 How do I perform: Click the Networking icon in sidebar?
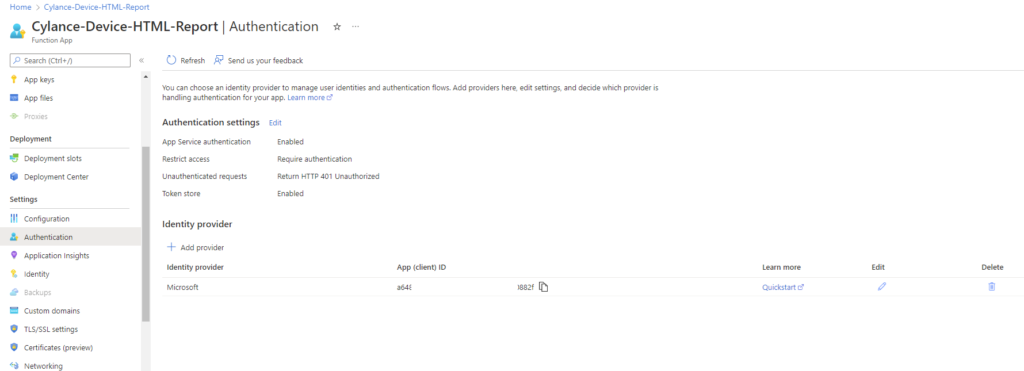tap(14, 366)
